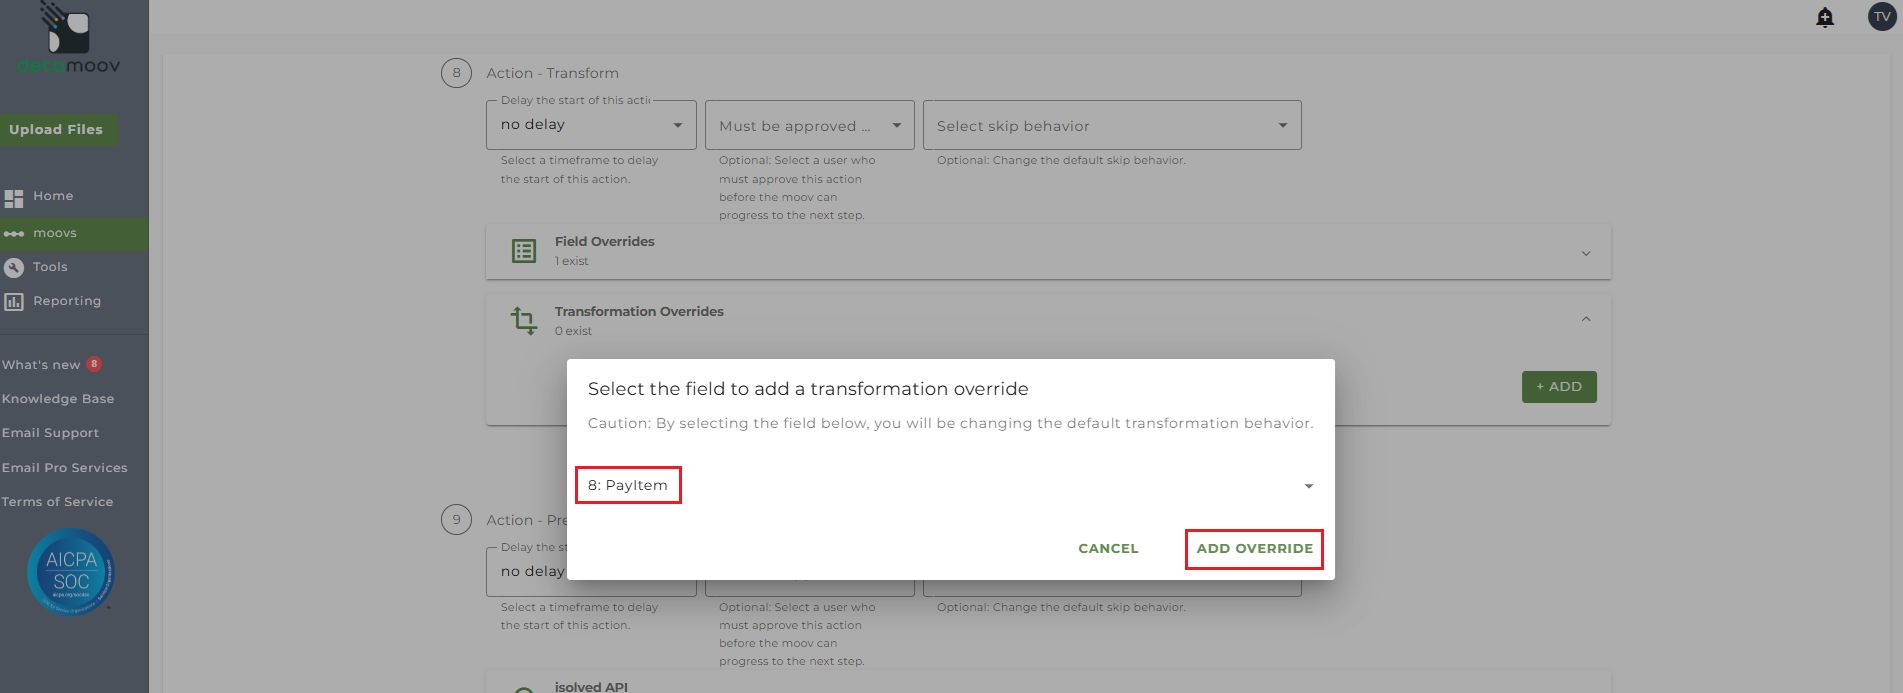Viewport: 1903px width, 693px height.
Task: Click the Field Overrides list icon
Action: pos(524,250)
